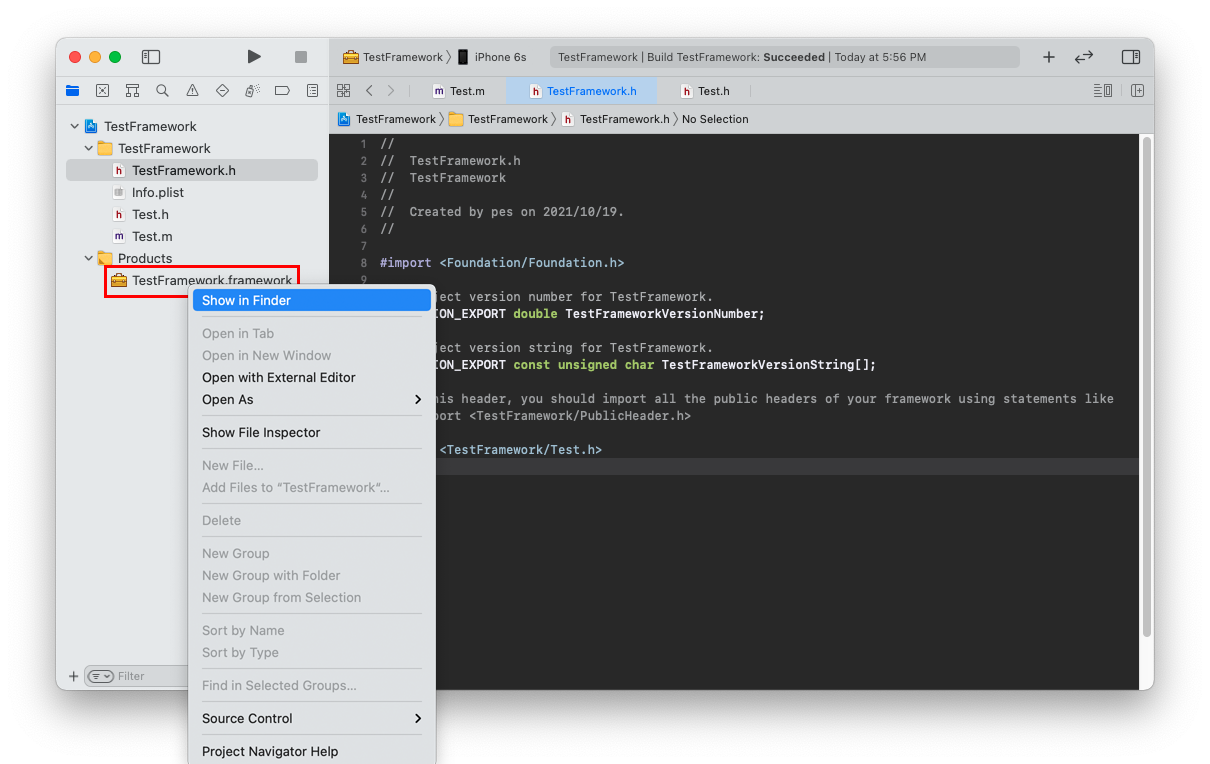Expand the Source Control submenu
The image size is (1210, 764).
[312, 719]
